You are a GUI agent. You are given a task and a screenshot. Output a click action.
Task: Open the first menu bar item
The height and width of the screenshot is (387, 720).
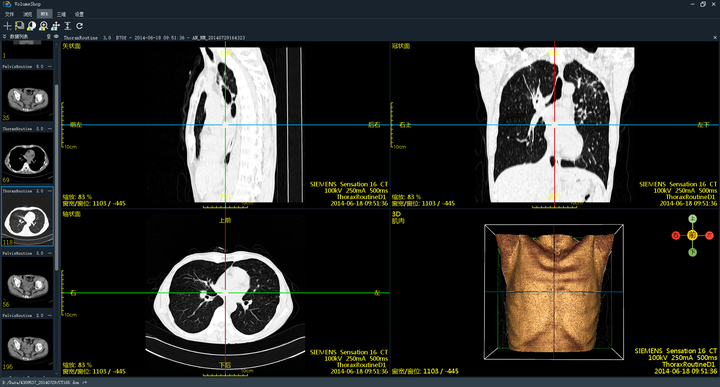pos(9,14)
